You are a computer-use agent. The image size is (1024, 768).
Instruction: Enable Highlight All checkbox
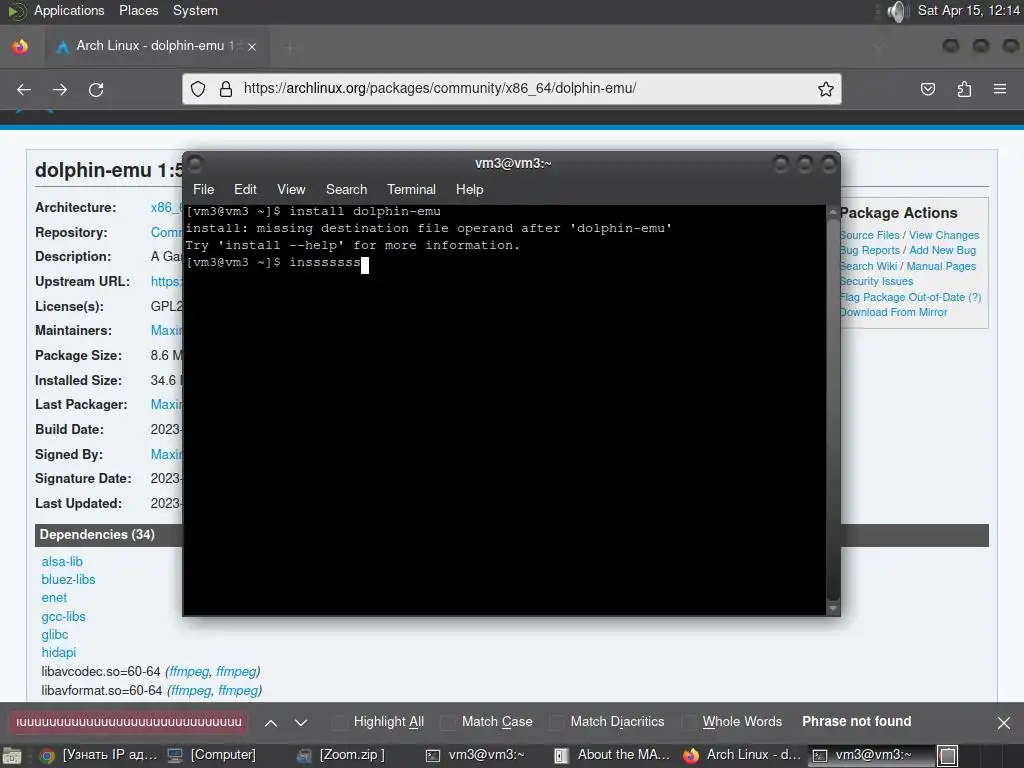(x=339, y=722)
